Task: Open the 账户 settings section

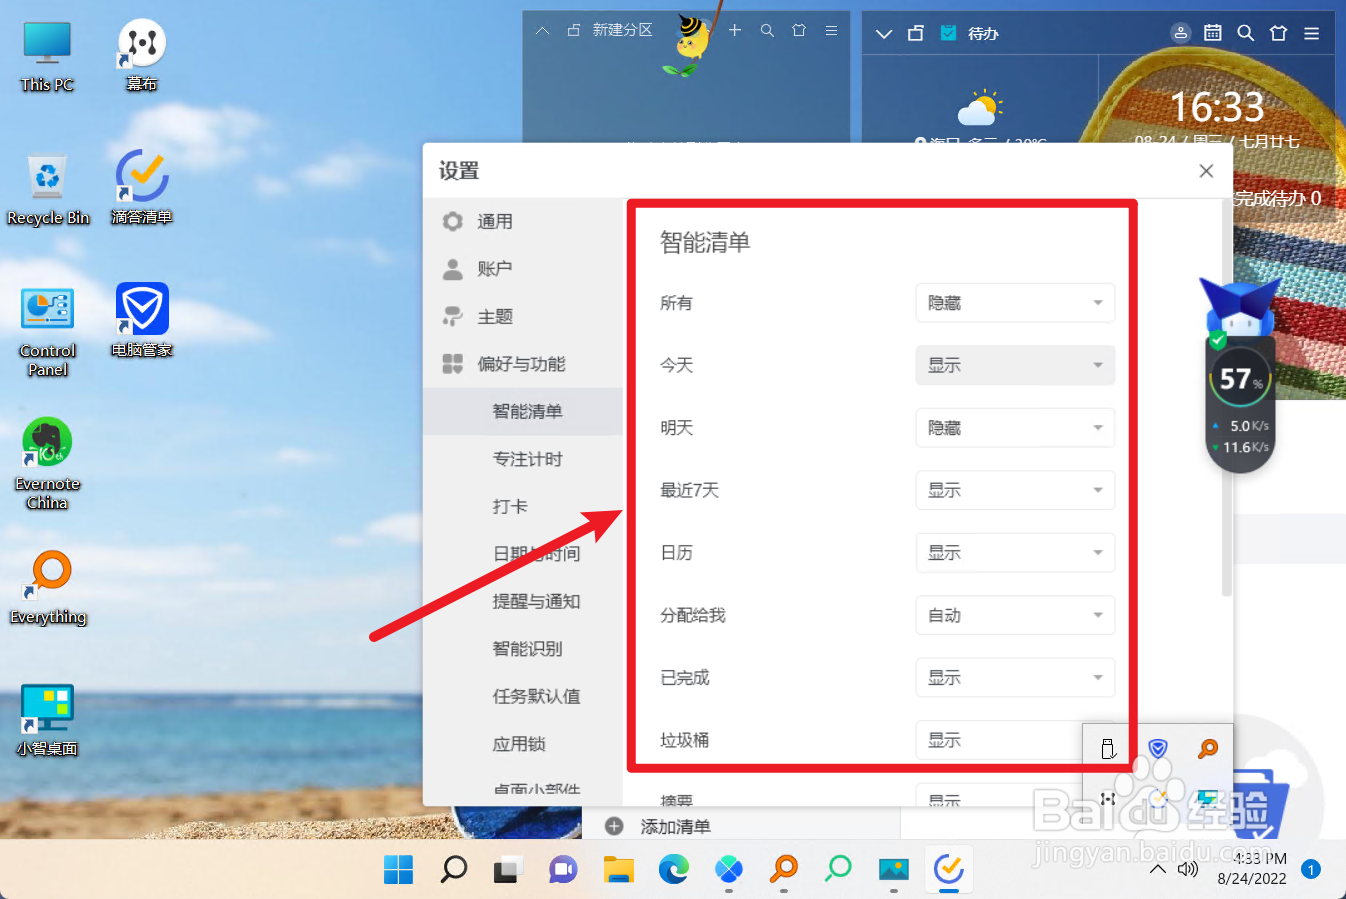Action: (x=523, y=269)
